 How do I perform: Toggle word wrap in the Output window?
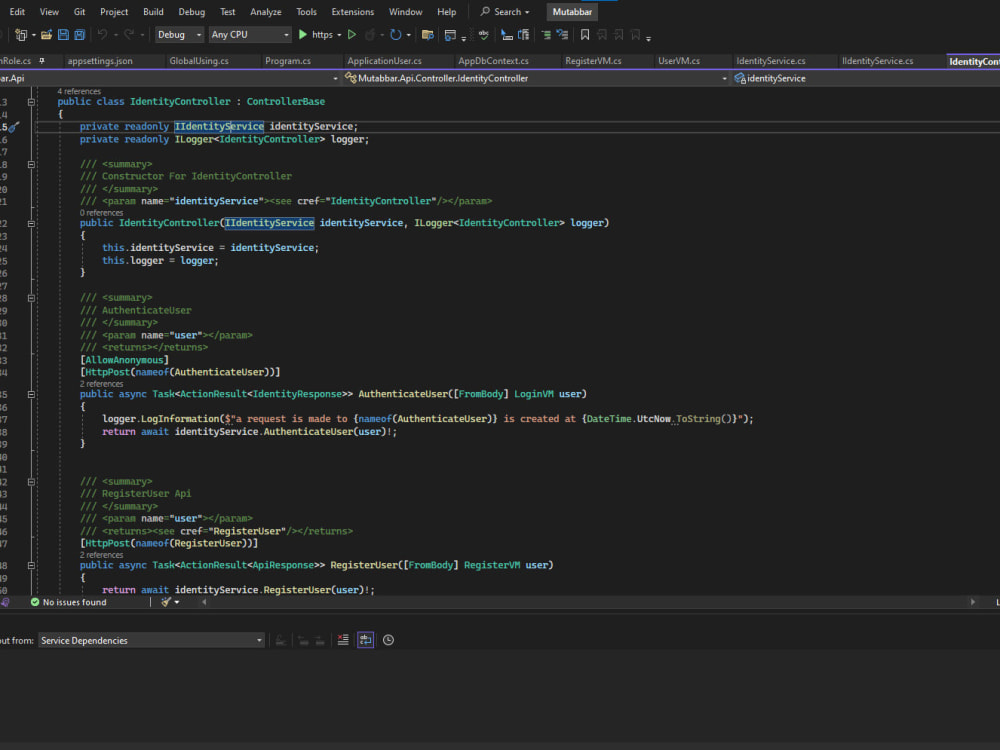(x=366, y=640)
